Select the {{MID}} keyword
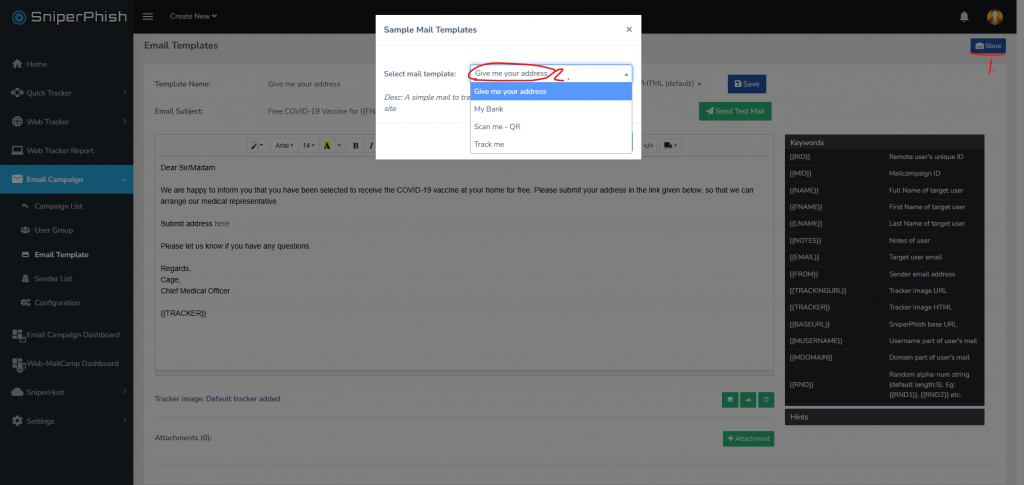 tap(801, 174)
